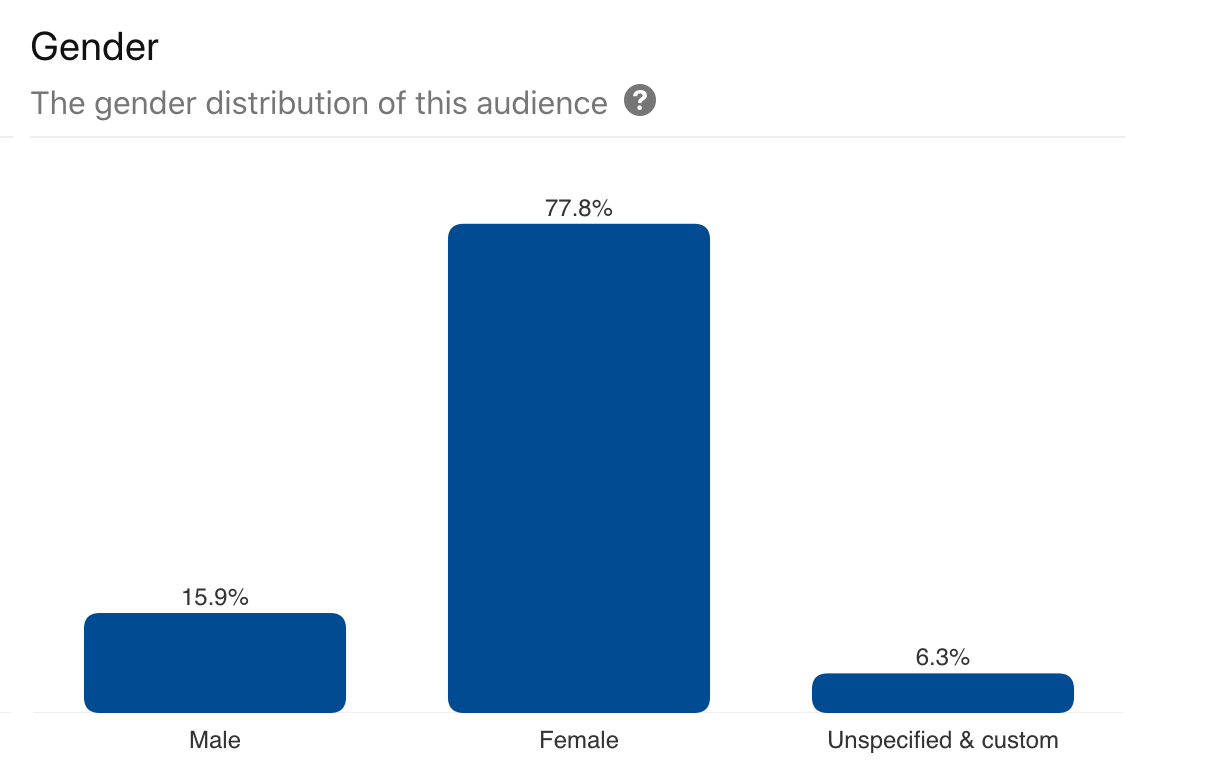Viewport: 1226px width, 776px height.
Task: Click the 6.3% value label
Action: tap(943, 658)
